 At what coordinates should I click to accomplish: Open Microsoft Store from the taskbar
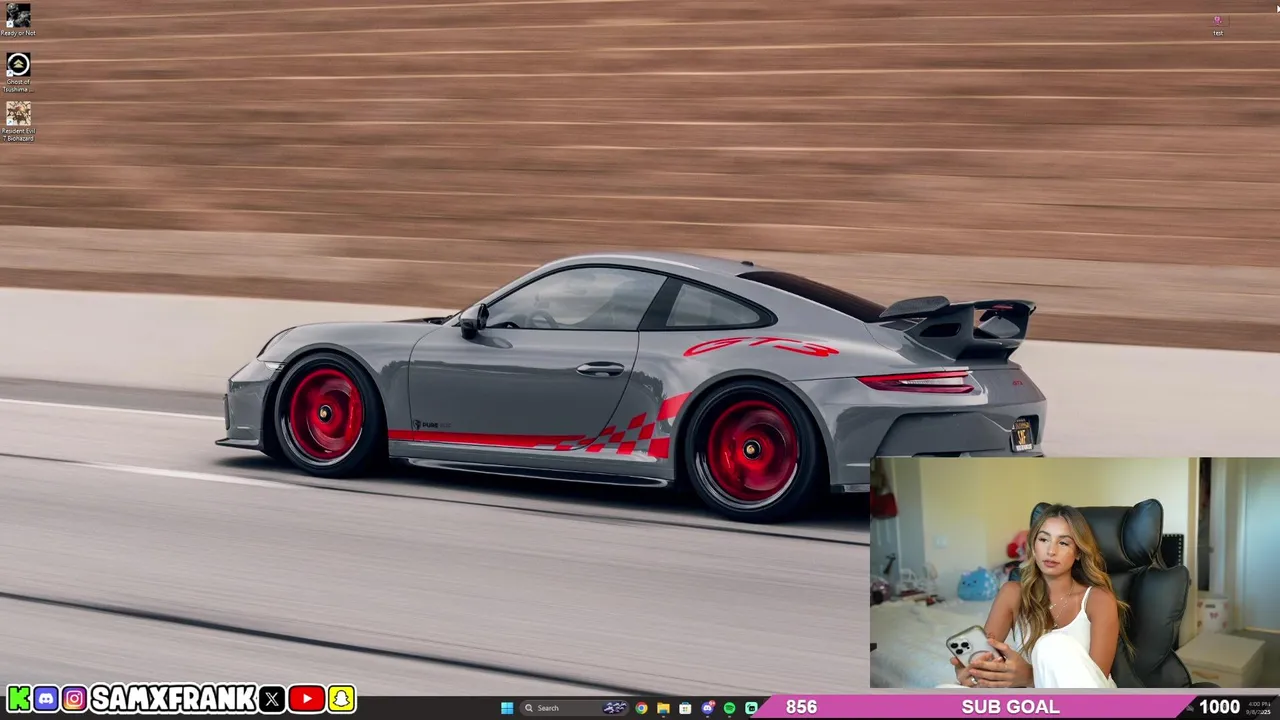click(685, 708)
